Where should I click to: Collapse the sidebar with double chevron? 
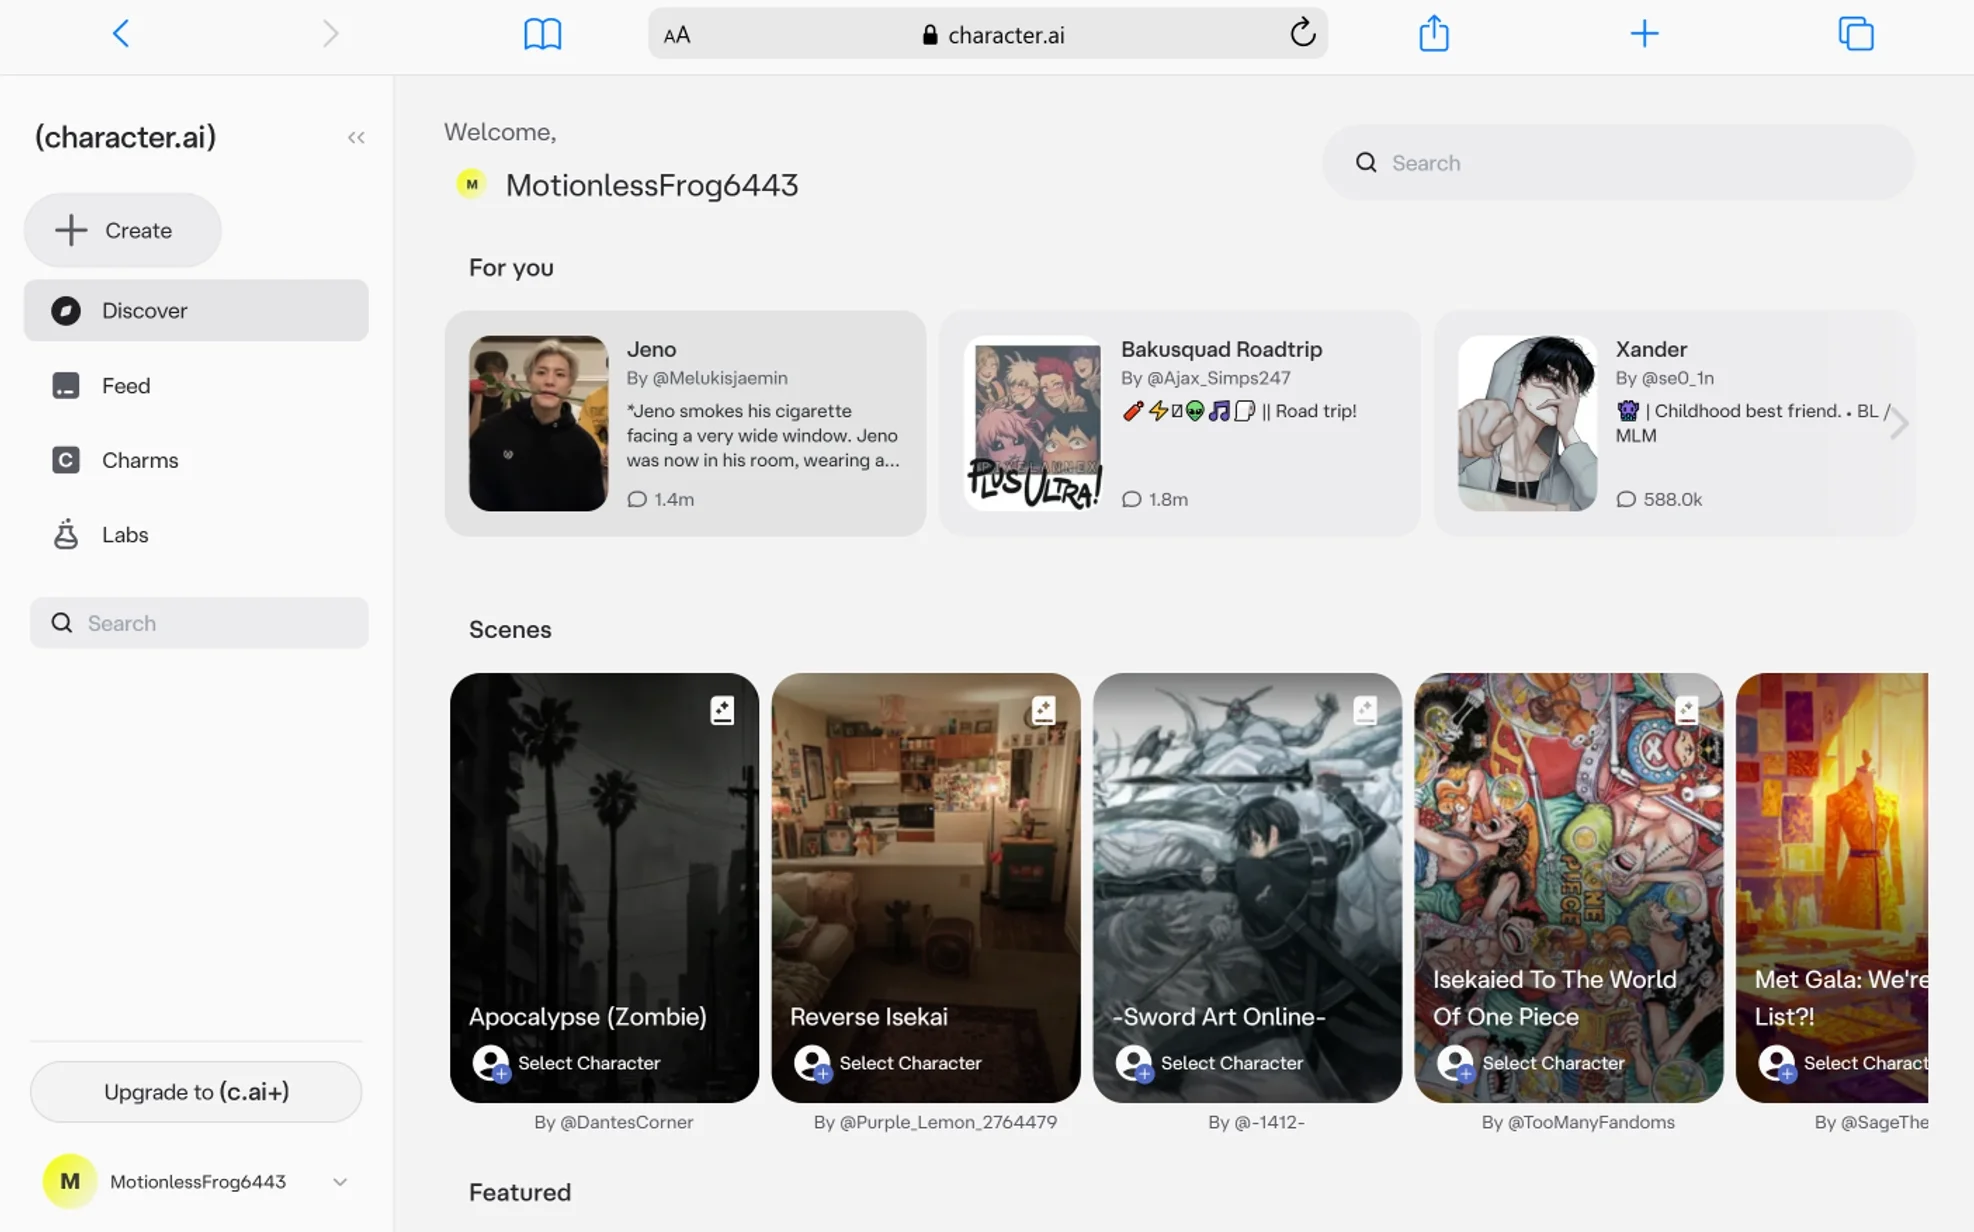pos(356,137)
